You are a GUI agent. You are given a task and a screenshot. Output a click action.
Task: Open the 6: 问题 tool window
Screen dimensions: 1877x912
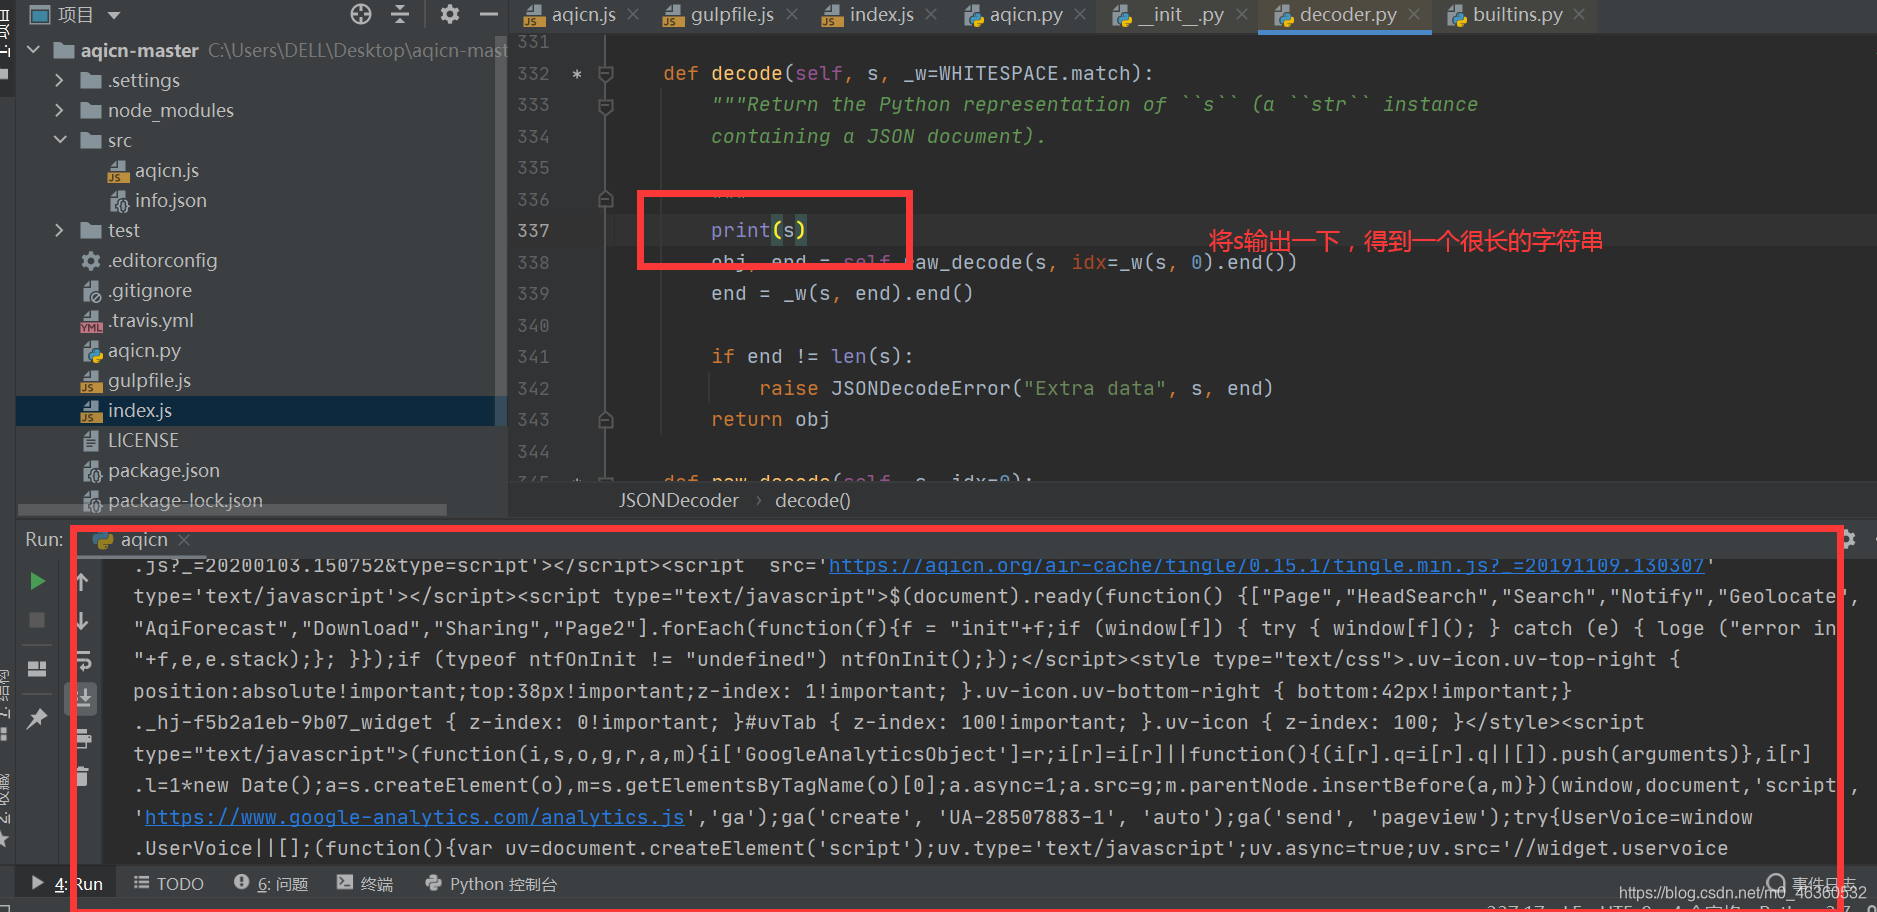[271, 884]
